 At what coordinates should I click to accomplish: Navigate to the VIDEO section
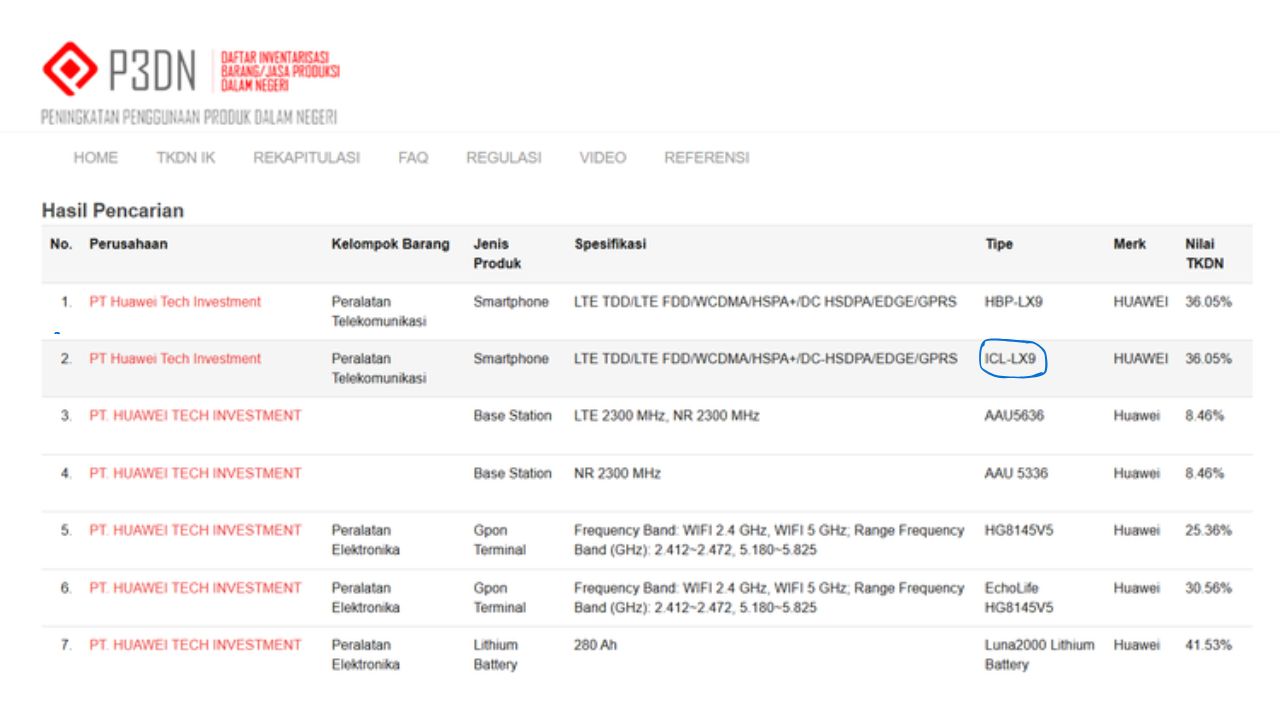(603, 158)
